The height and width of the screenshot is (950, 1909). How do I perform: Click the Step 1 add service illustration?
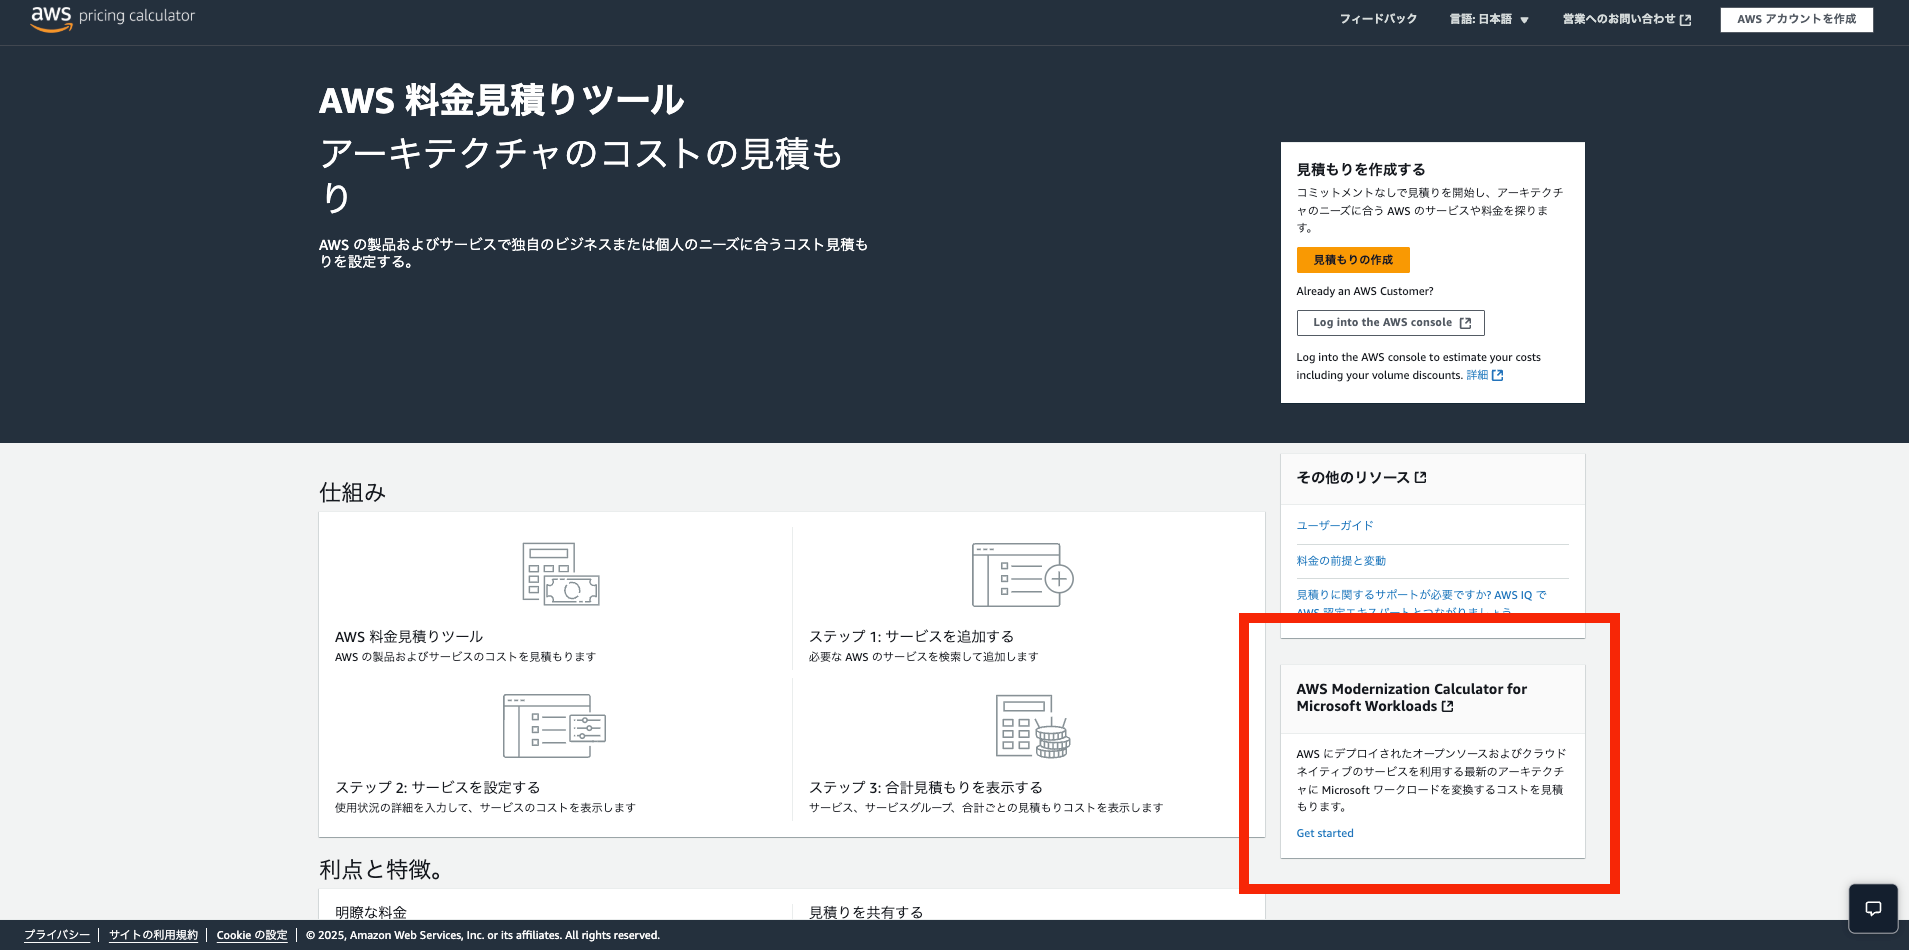click(x=1023, y=575)
